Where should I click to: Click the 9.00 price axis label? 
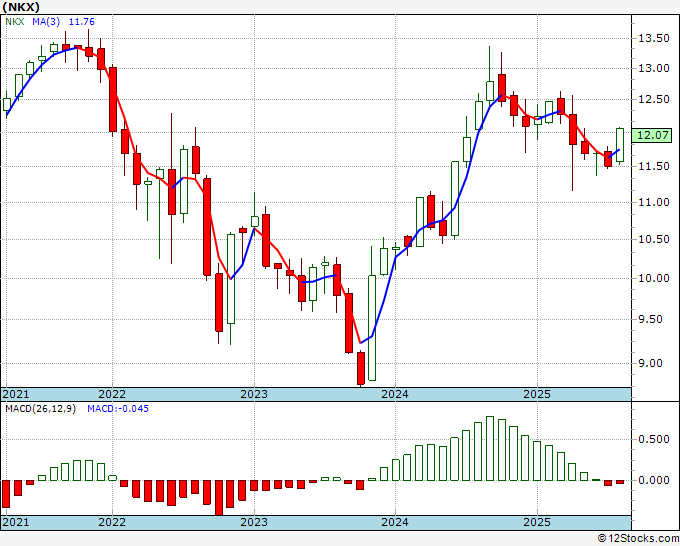651,363
